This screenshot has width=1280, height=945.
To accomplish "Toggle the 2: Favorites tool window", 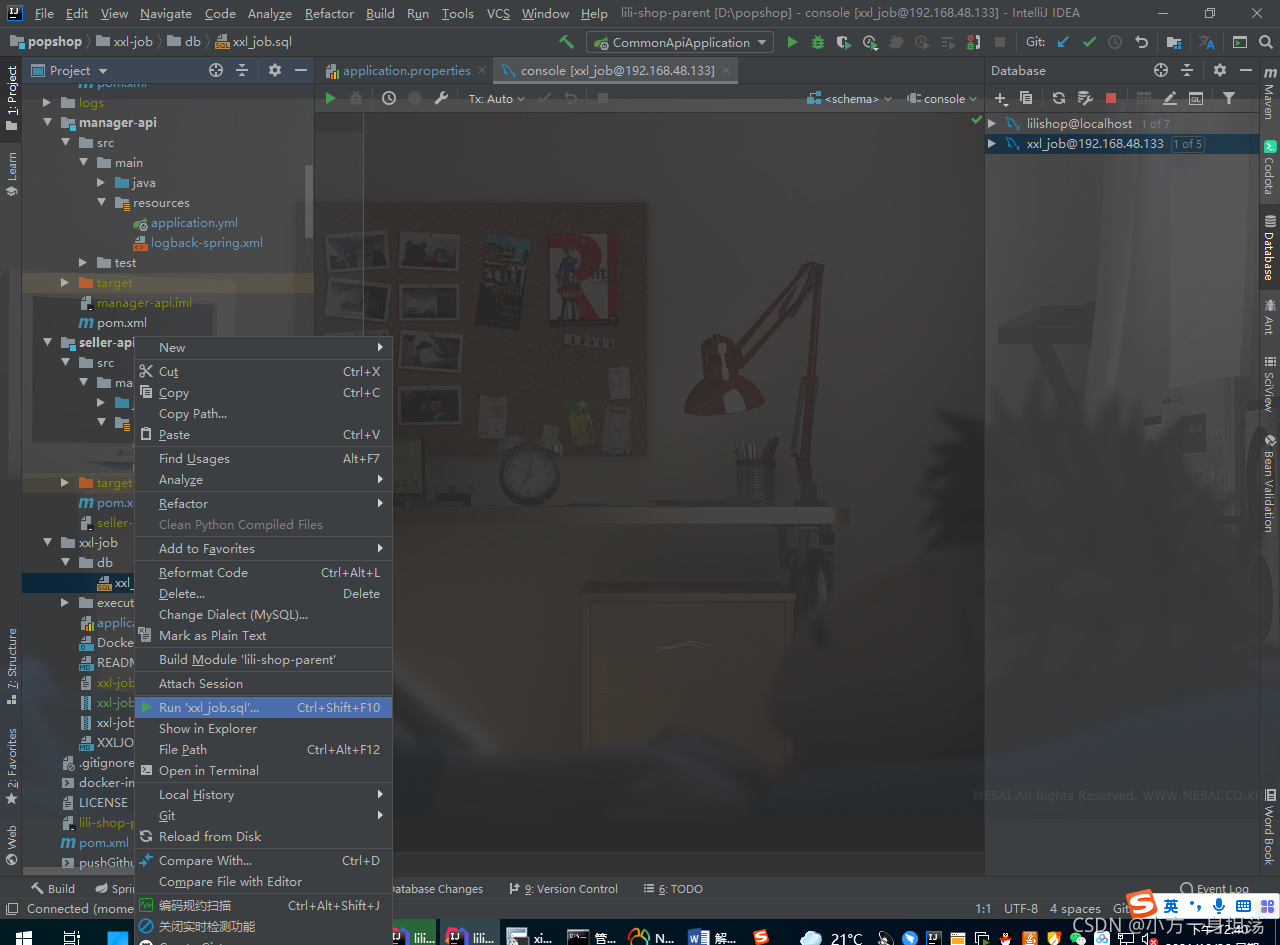I will [12, 767].
